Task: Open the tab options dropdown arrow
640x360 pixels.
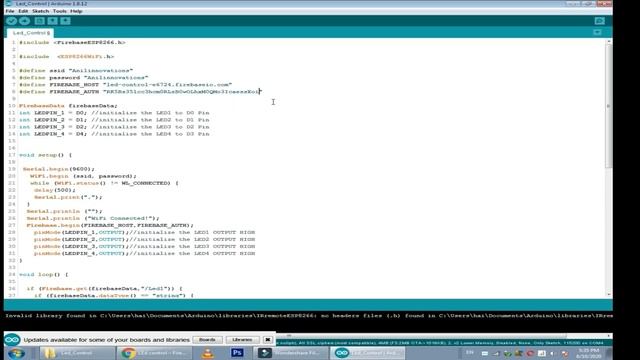Action: [x=597, y=32]
